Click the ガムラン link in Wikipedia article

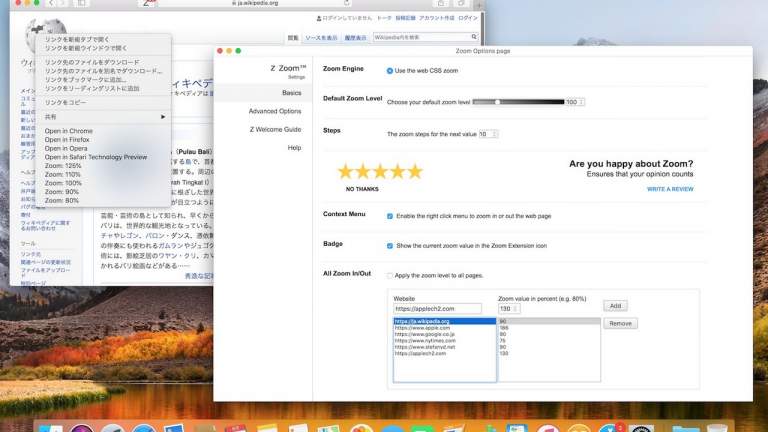[170, 245]
